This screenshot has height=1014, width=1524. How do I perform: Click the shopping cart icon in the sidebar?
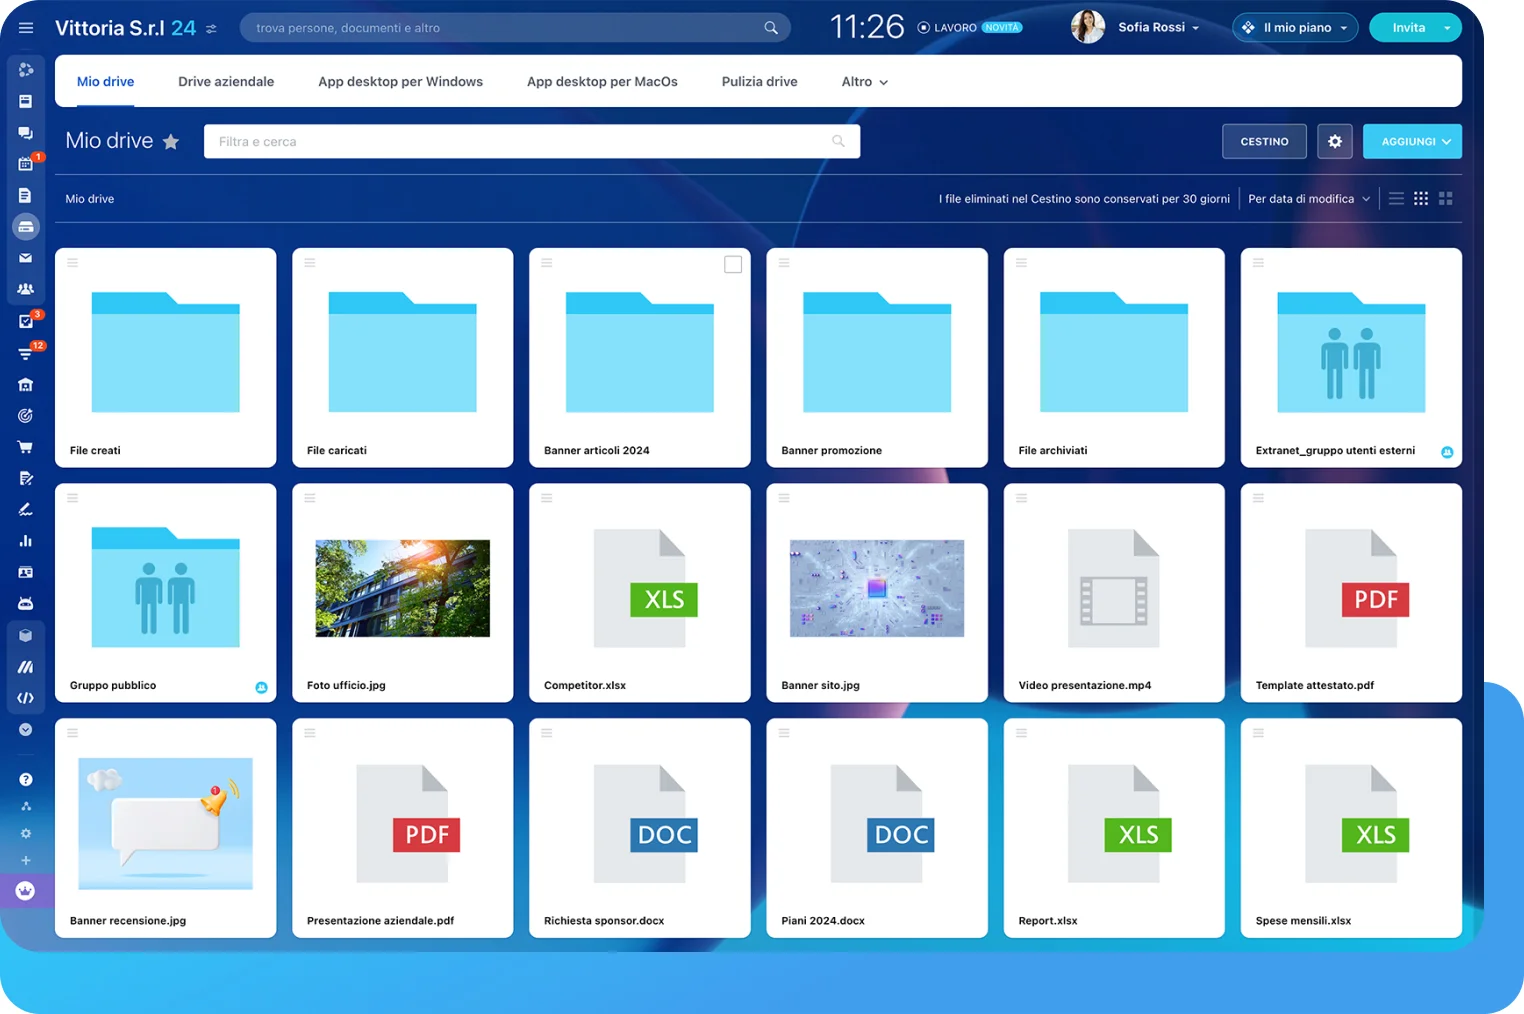[25, 447]
